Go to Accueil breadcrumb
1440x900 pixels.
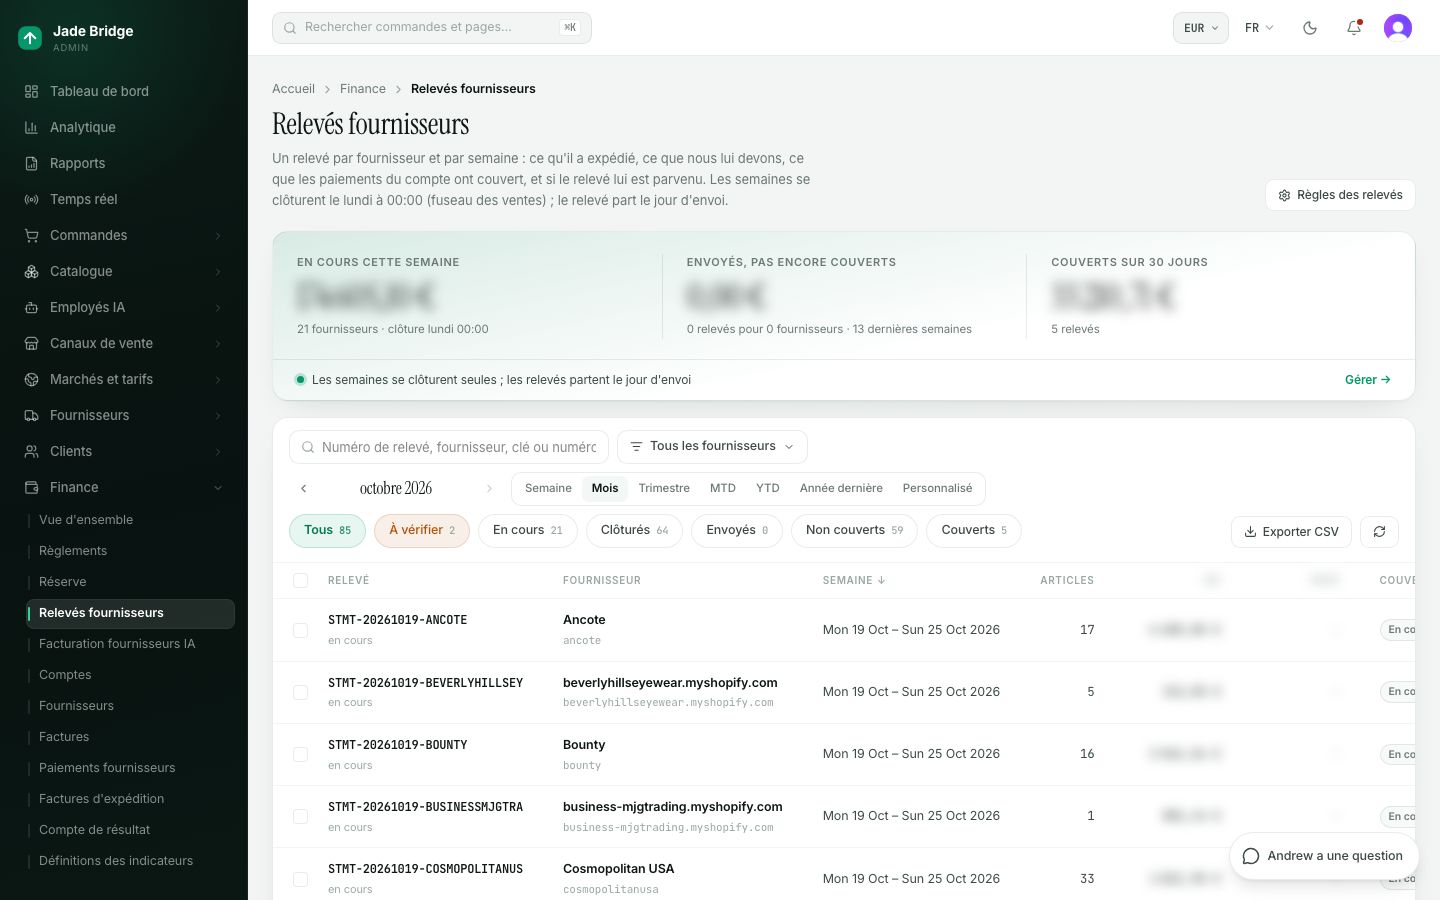point(293,89)
